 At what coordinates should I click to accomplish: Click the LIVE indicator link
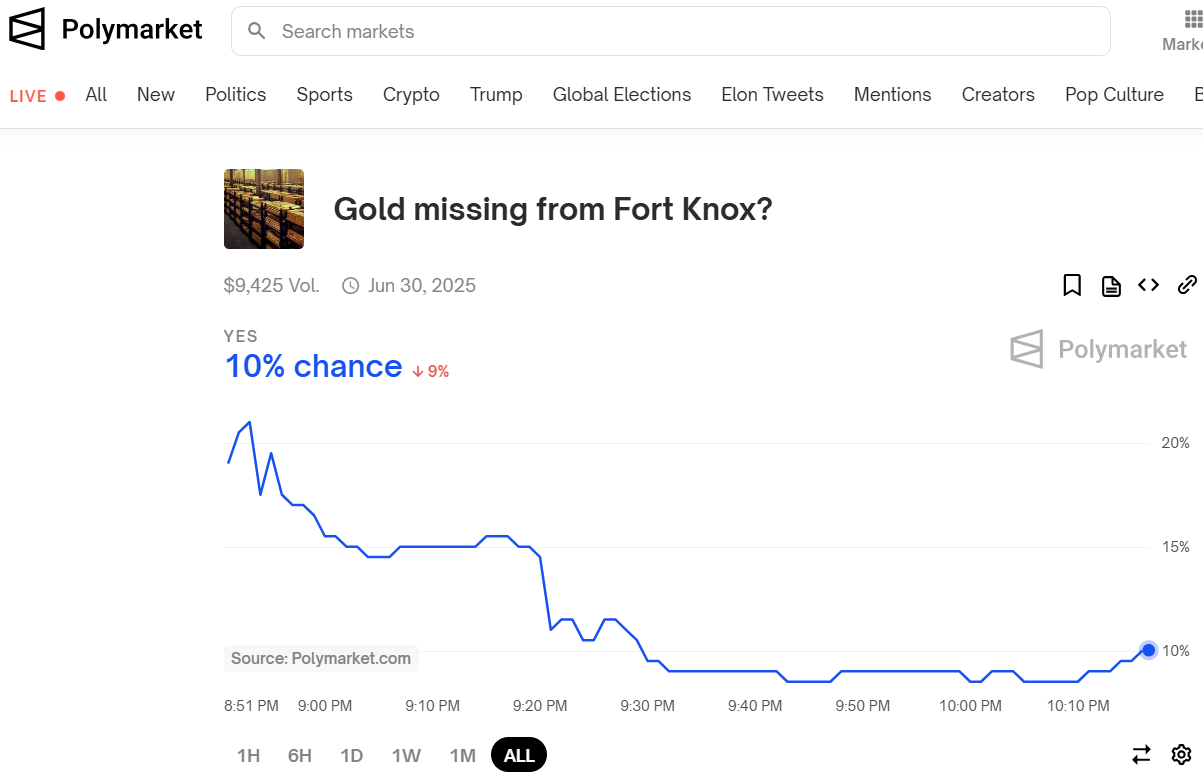click(x=37, y=96)
